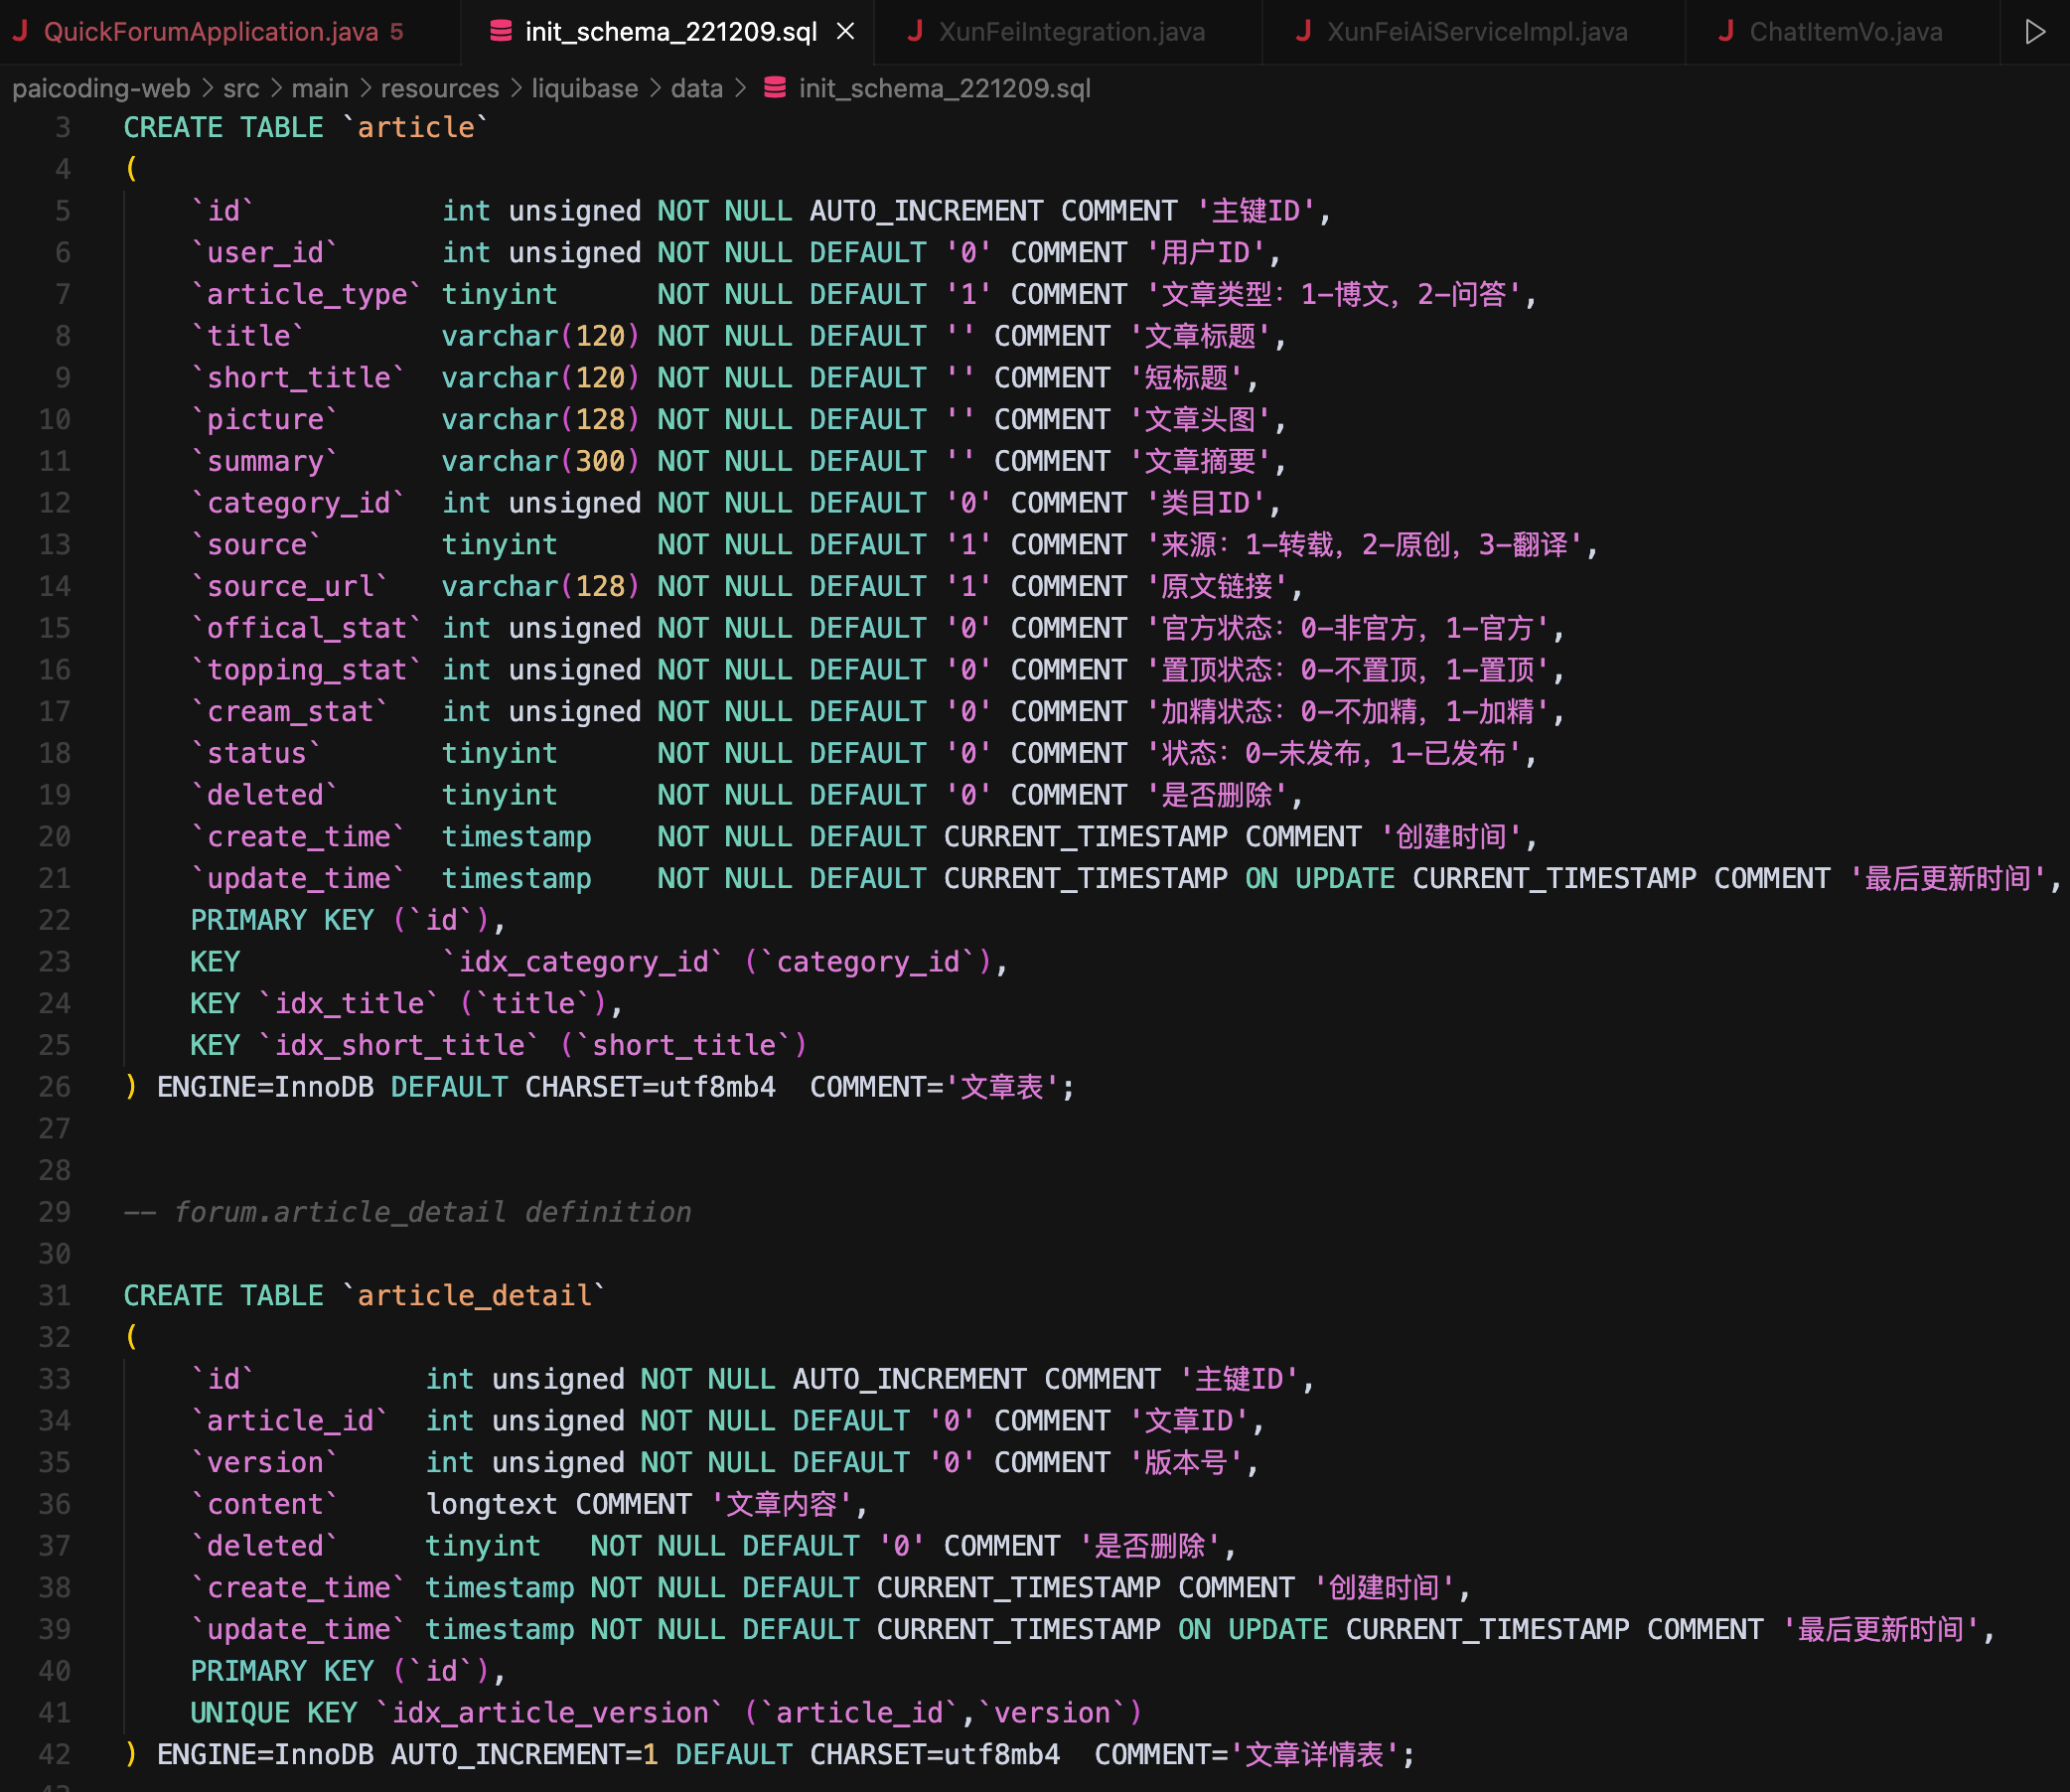Click line number 26 in the gutter
The height and width of the screenshot is (1792, 2070).
tap(55, 1087)
